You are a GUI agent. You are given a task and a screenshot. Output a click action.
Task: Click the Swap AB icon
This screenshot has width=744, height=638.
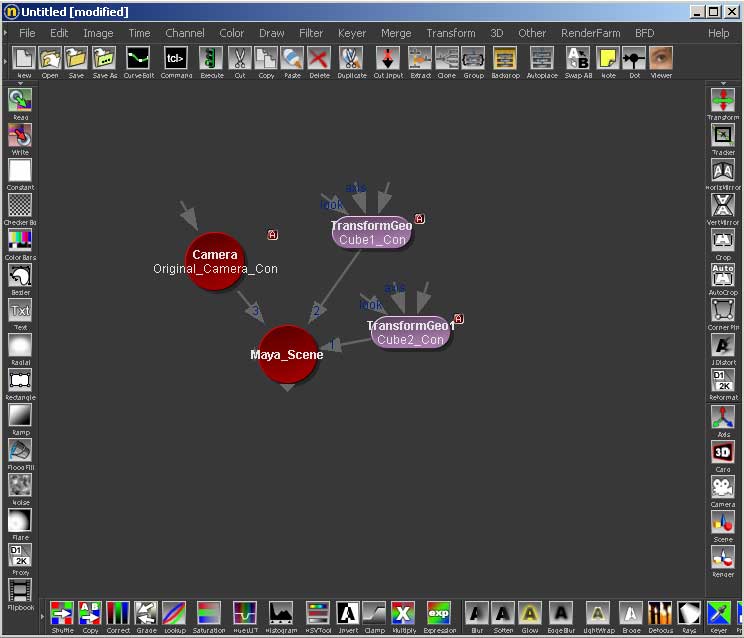click(578, 59)
